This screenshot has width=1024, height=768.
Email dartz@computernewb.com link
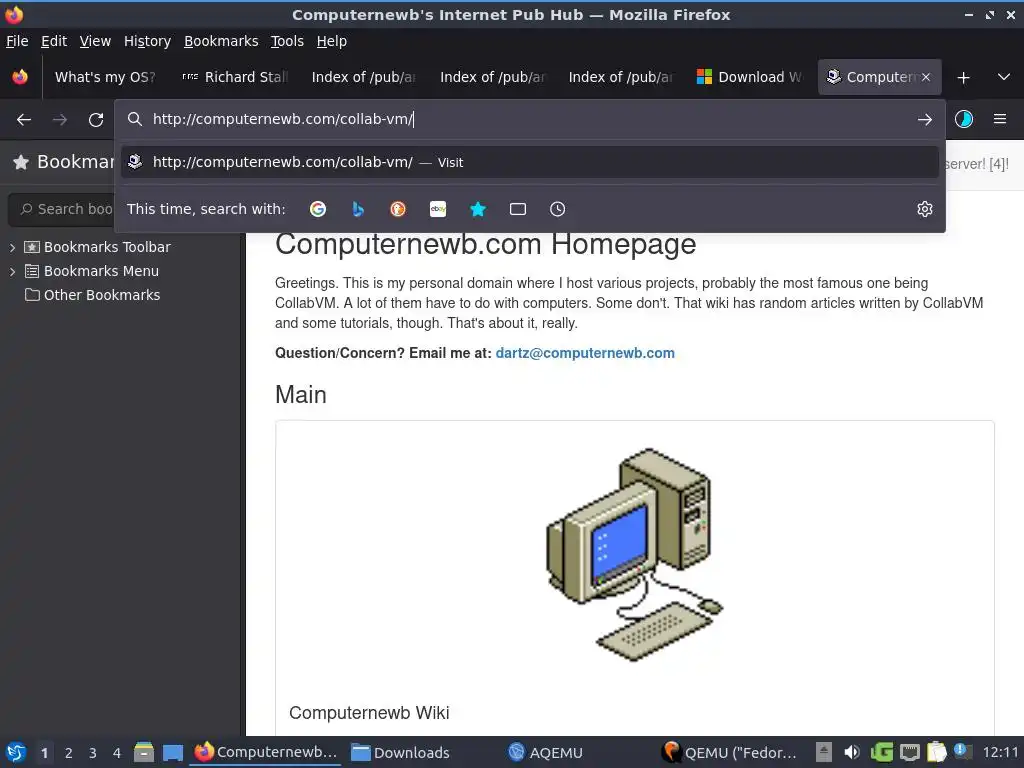pyautogui.click(x=584, y=353)
